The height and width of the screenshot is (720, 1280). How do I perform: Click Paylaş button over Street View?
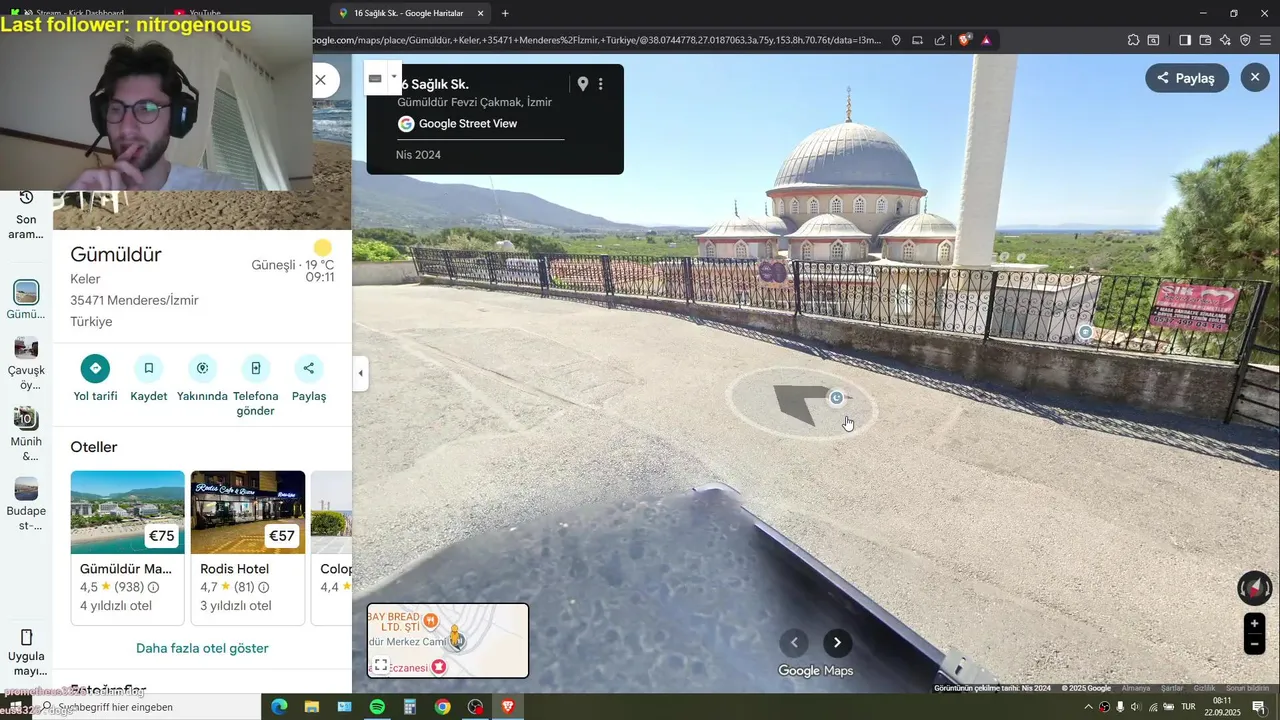(x=1187, y=78)
